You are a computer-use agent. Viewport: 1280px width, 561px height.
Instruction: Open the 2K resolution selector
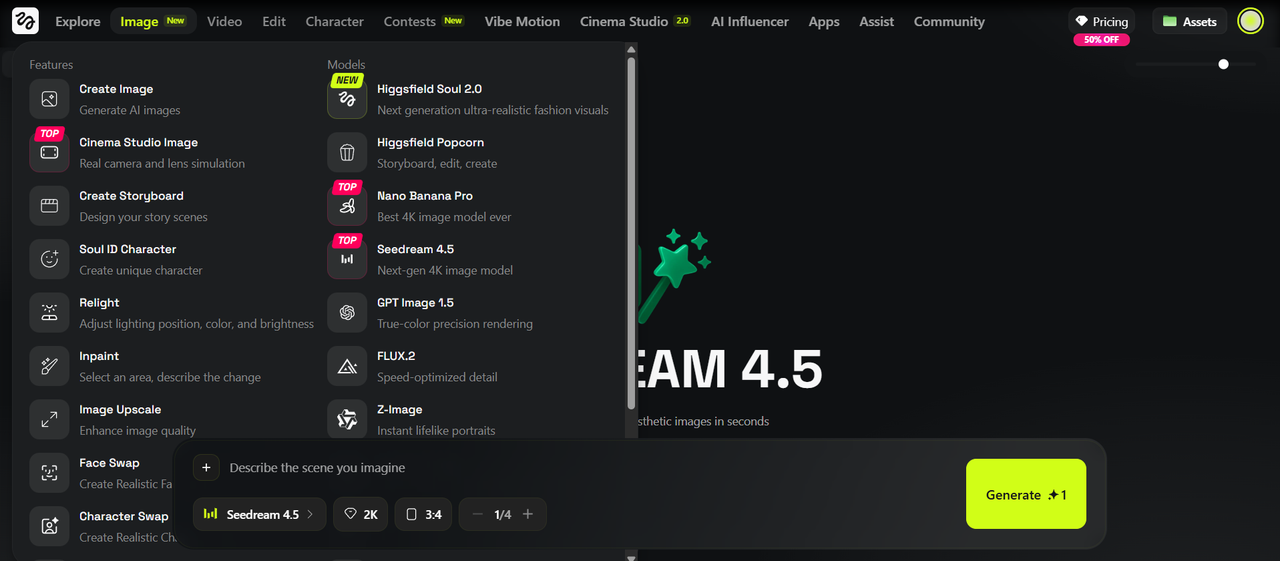coord(361,514)
